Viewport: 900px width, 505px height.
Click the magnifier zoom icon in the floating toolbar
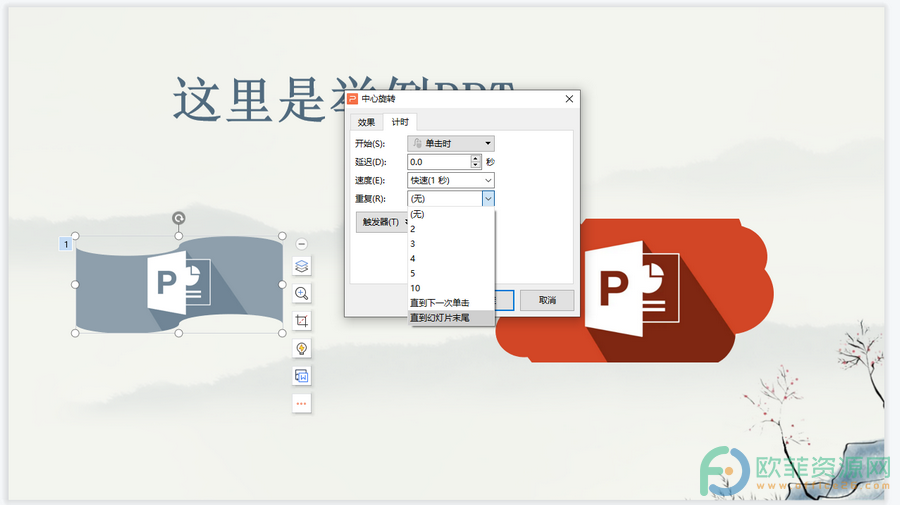(x=301, y=293)
